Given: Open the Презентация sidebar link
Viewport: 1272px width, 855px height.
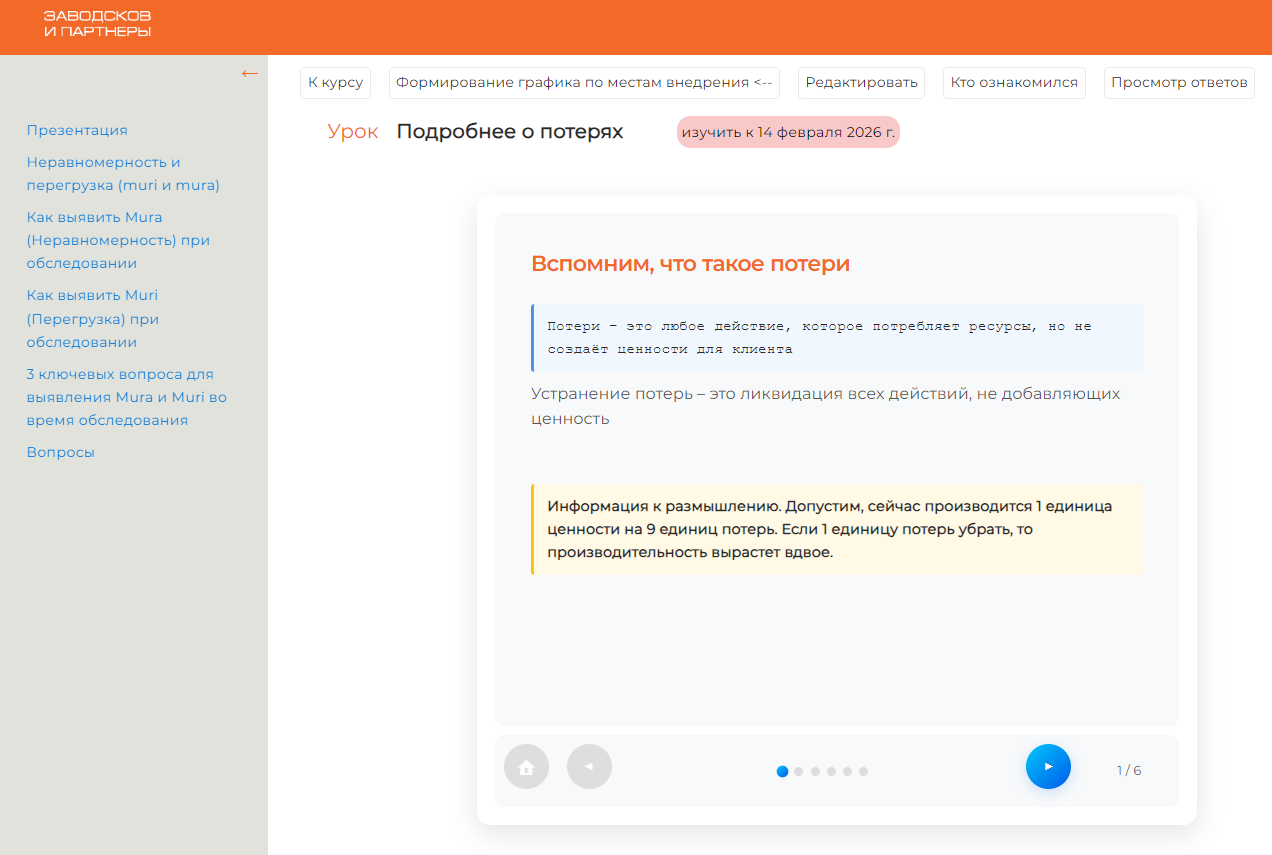Looking at the screenshot, I should pyautogui.click(x=77, y=130).
